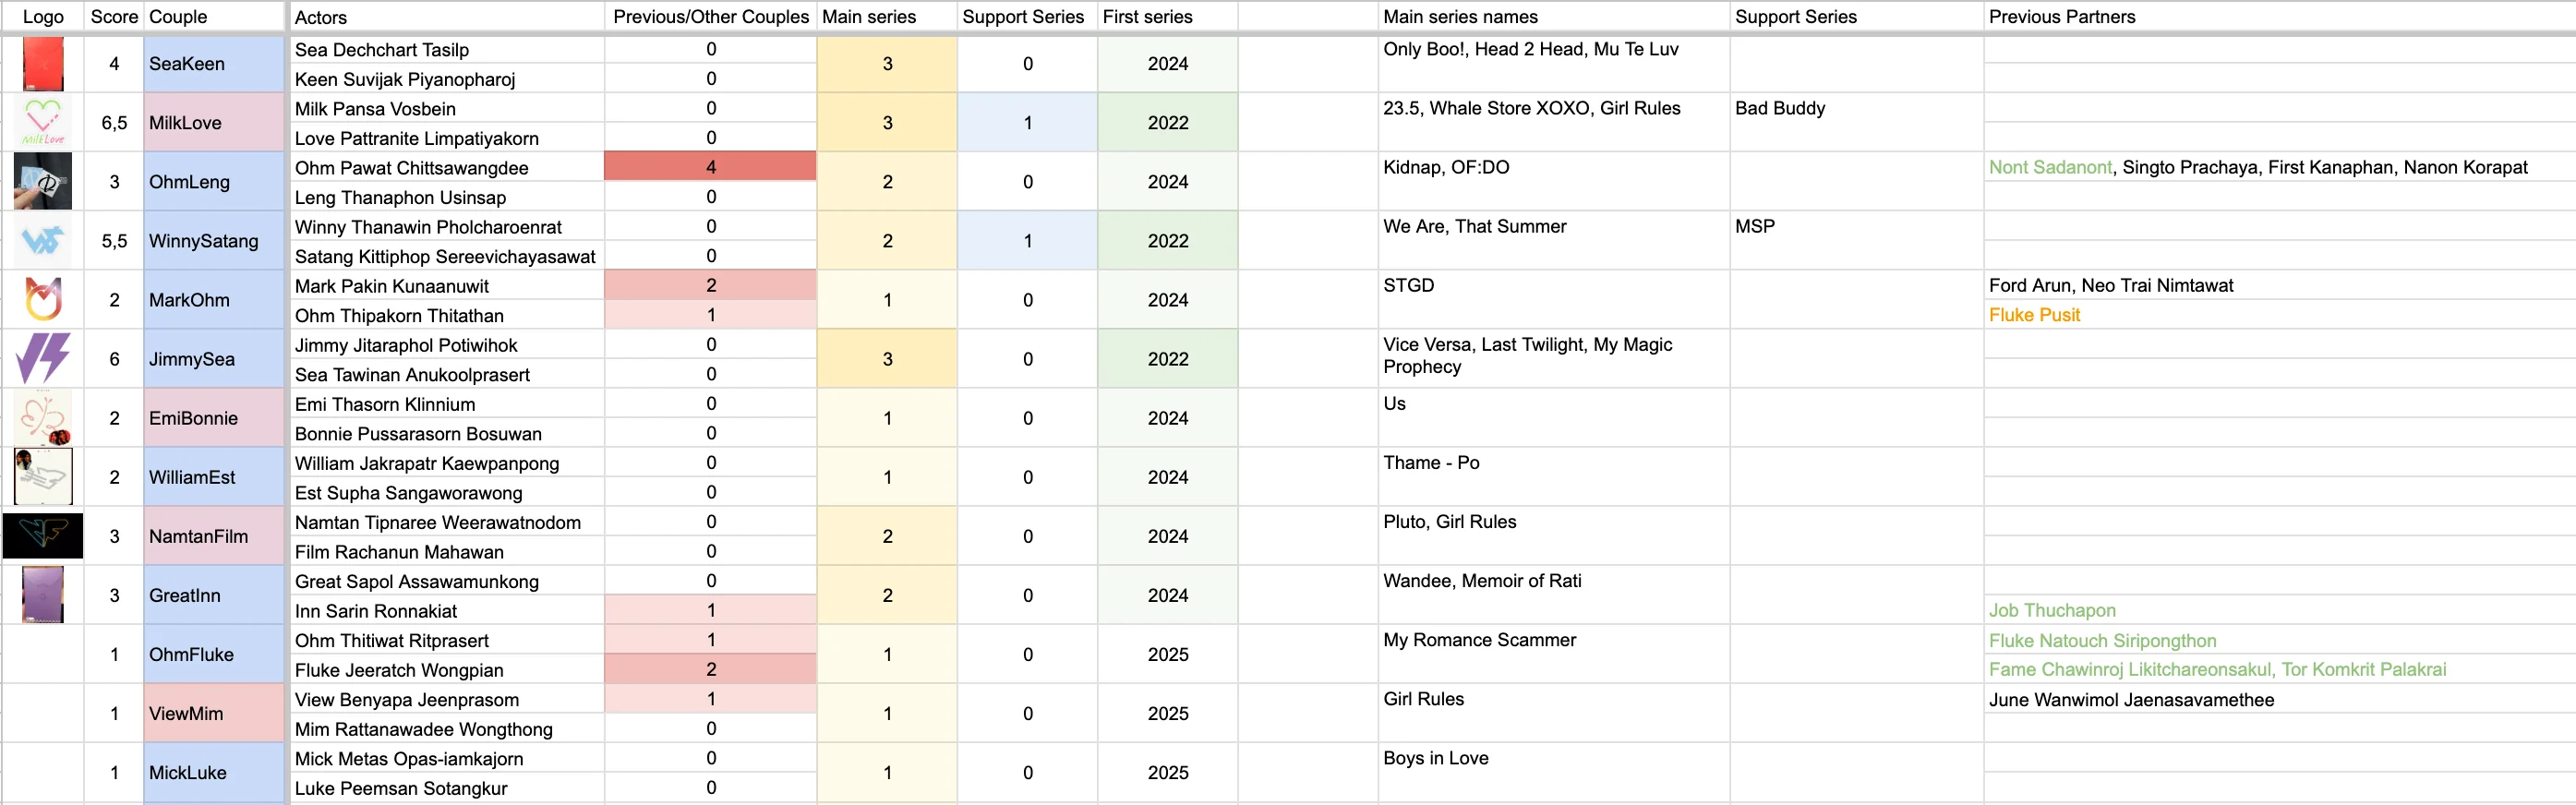Select the MilkLove heart logo
The width and height of the screenshot is (2576, 805).
(43, 122)
